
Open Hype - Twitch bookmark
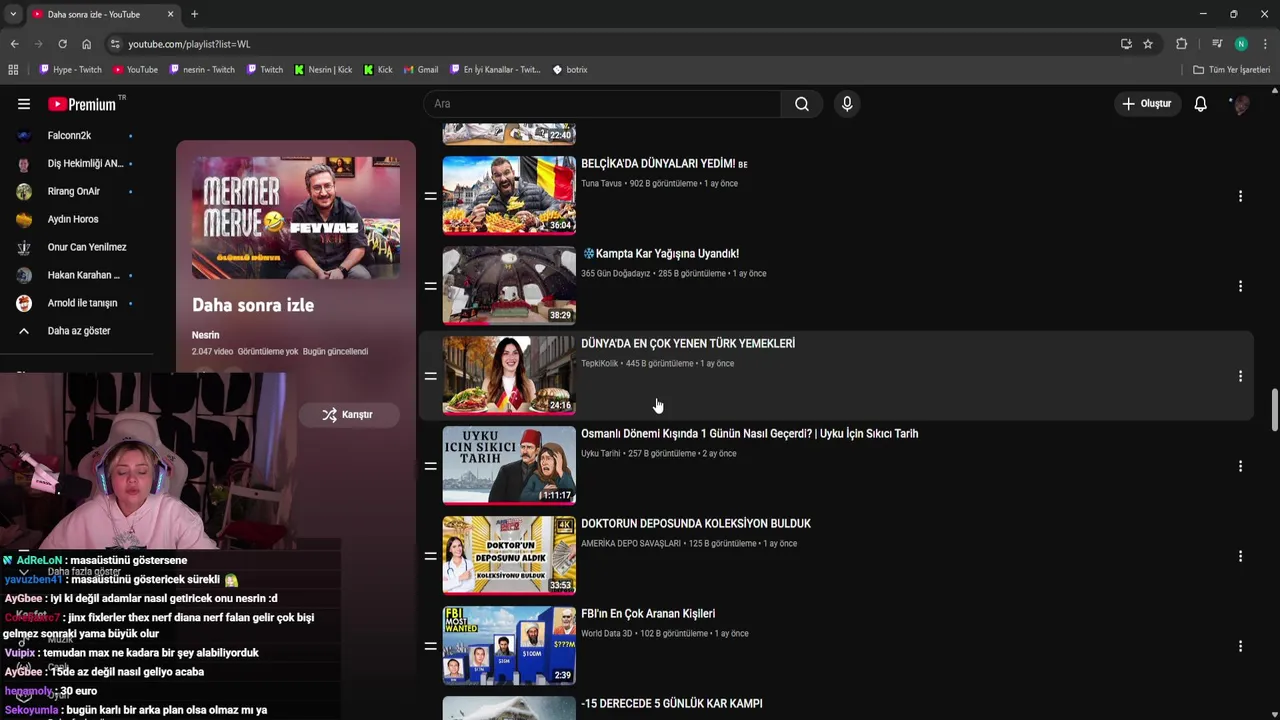tap(70, 70)
